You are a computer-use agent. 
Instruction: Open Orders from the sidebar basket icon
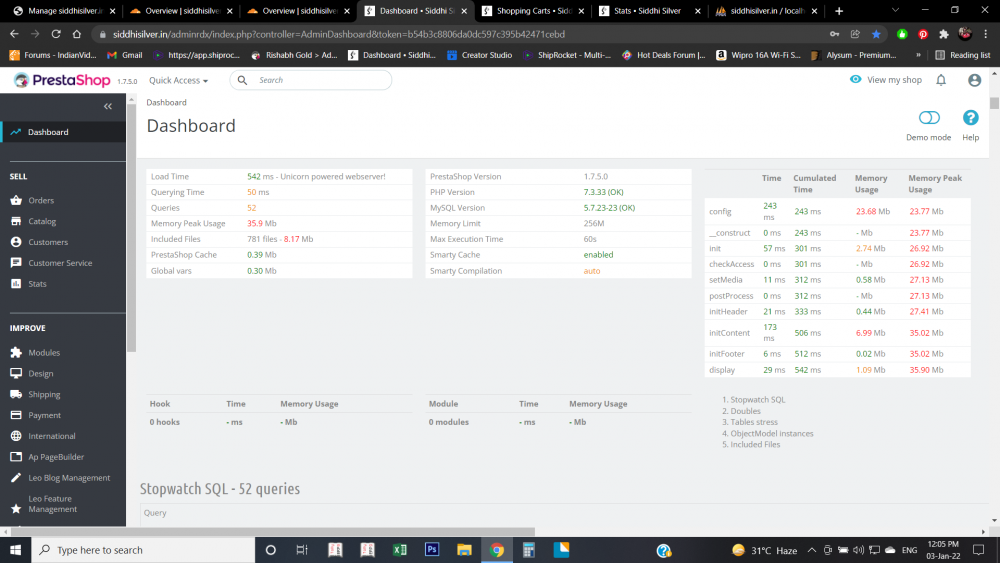pos(16,200)
